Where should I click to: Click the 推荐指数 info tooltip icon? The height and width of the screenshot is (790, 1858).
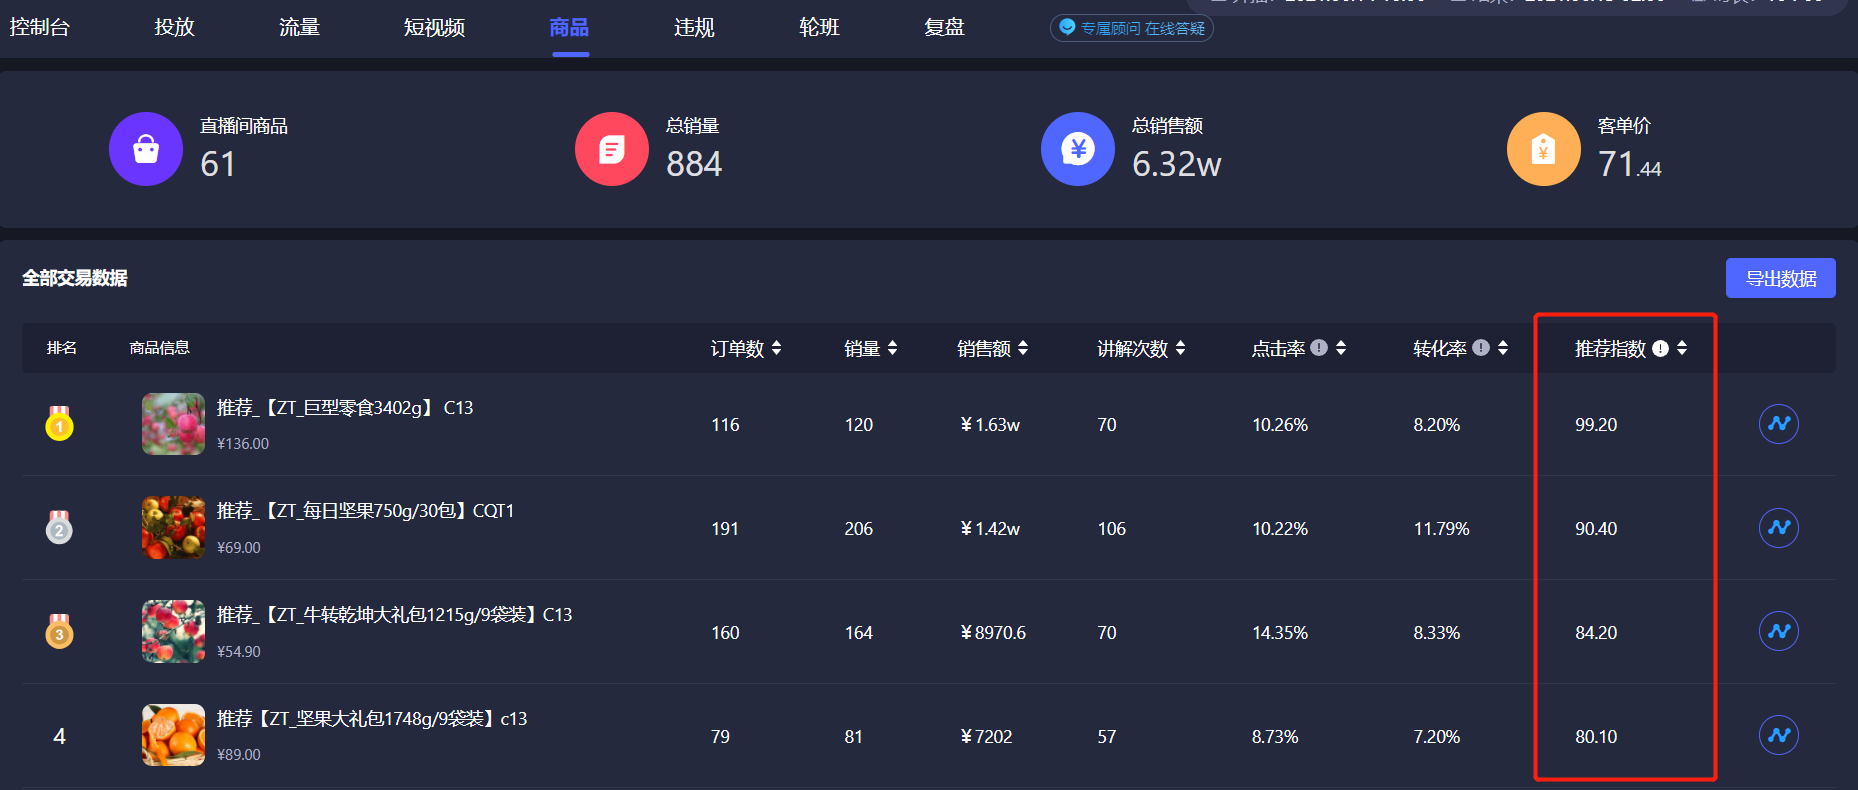(1660, 348)
